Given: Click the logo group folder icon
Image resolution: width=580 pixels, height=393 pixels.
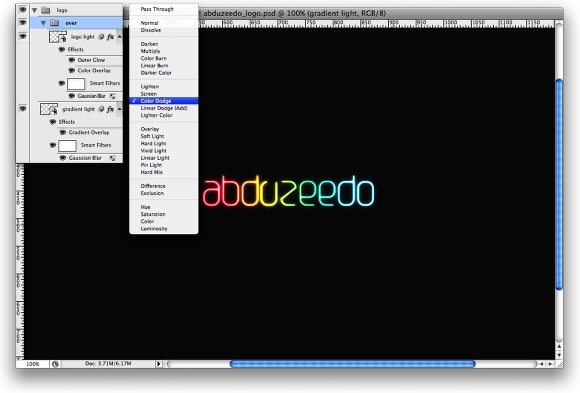Looking at the screenshot, I should pyautogui.click(x=45, y=10).
